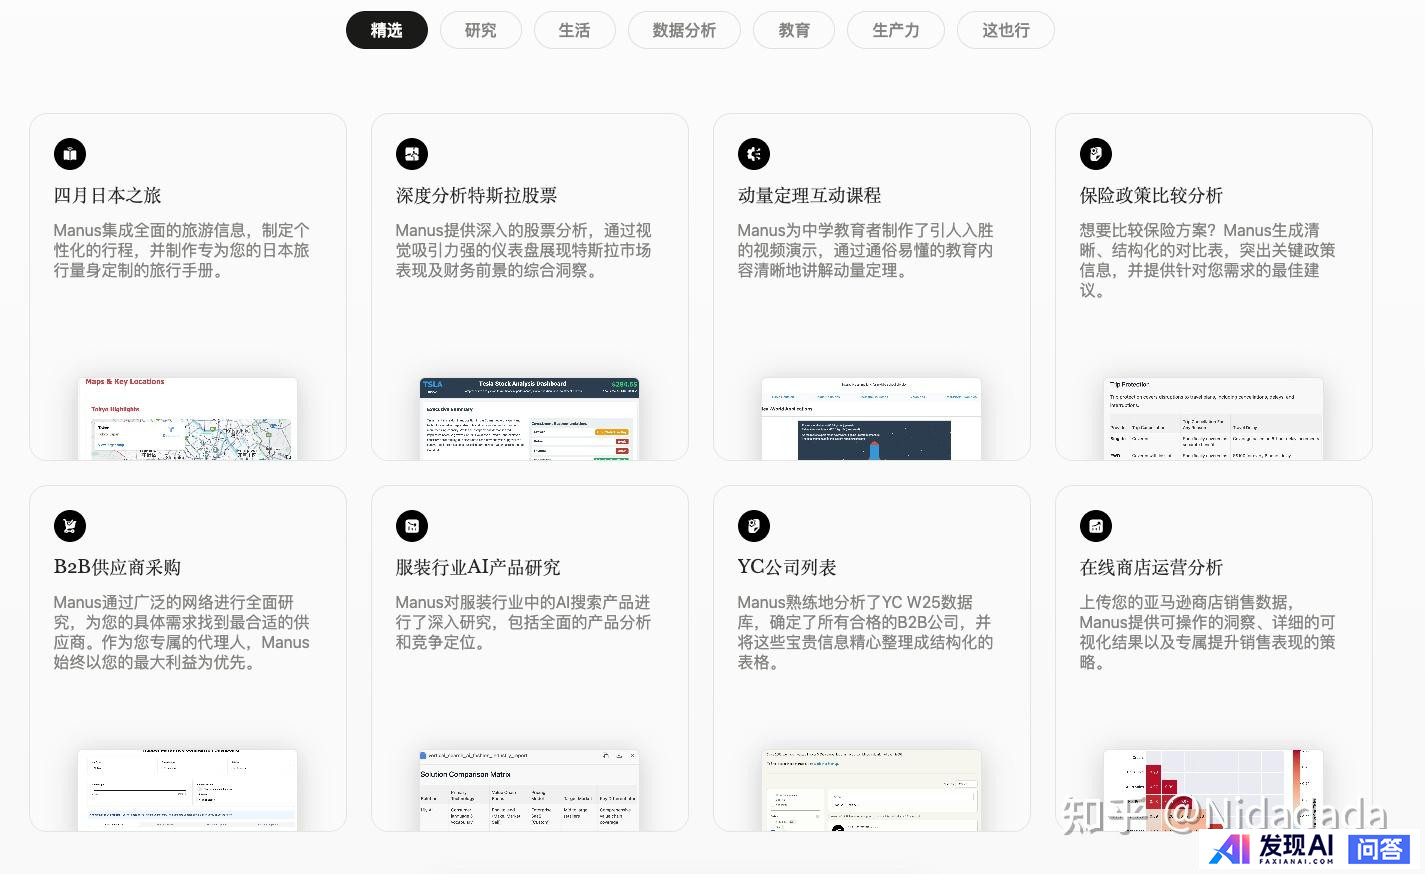Click the 四月日本之旅 card icon
The width and height of the screenshot is (1425, 874).
70,154
